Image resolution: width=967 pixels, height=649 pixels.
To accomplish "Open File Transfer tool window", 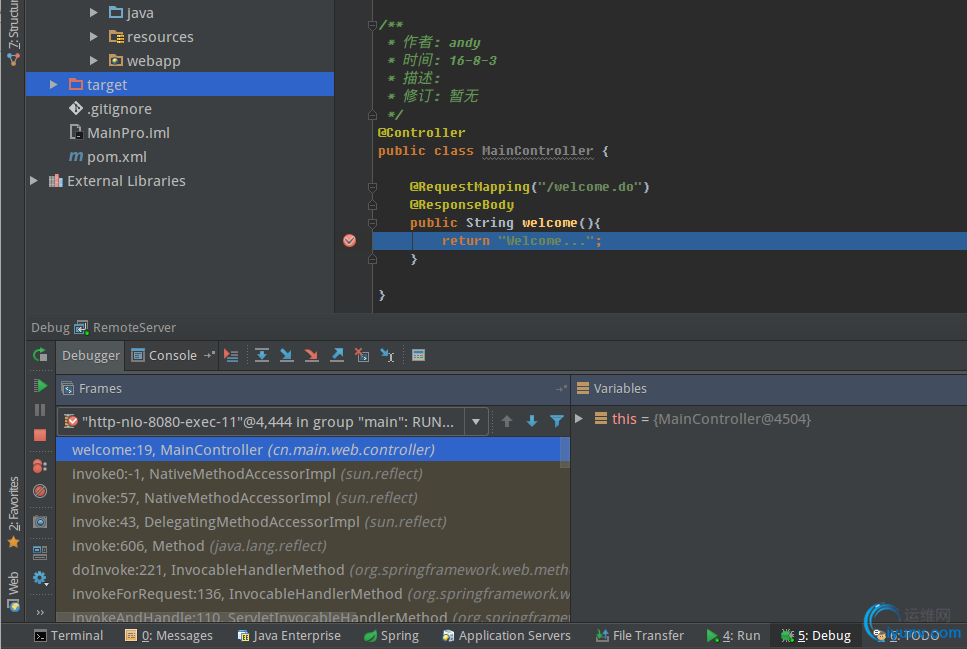I will coord(640,635).
